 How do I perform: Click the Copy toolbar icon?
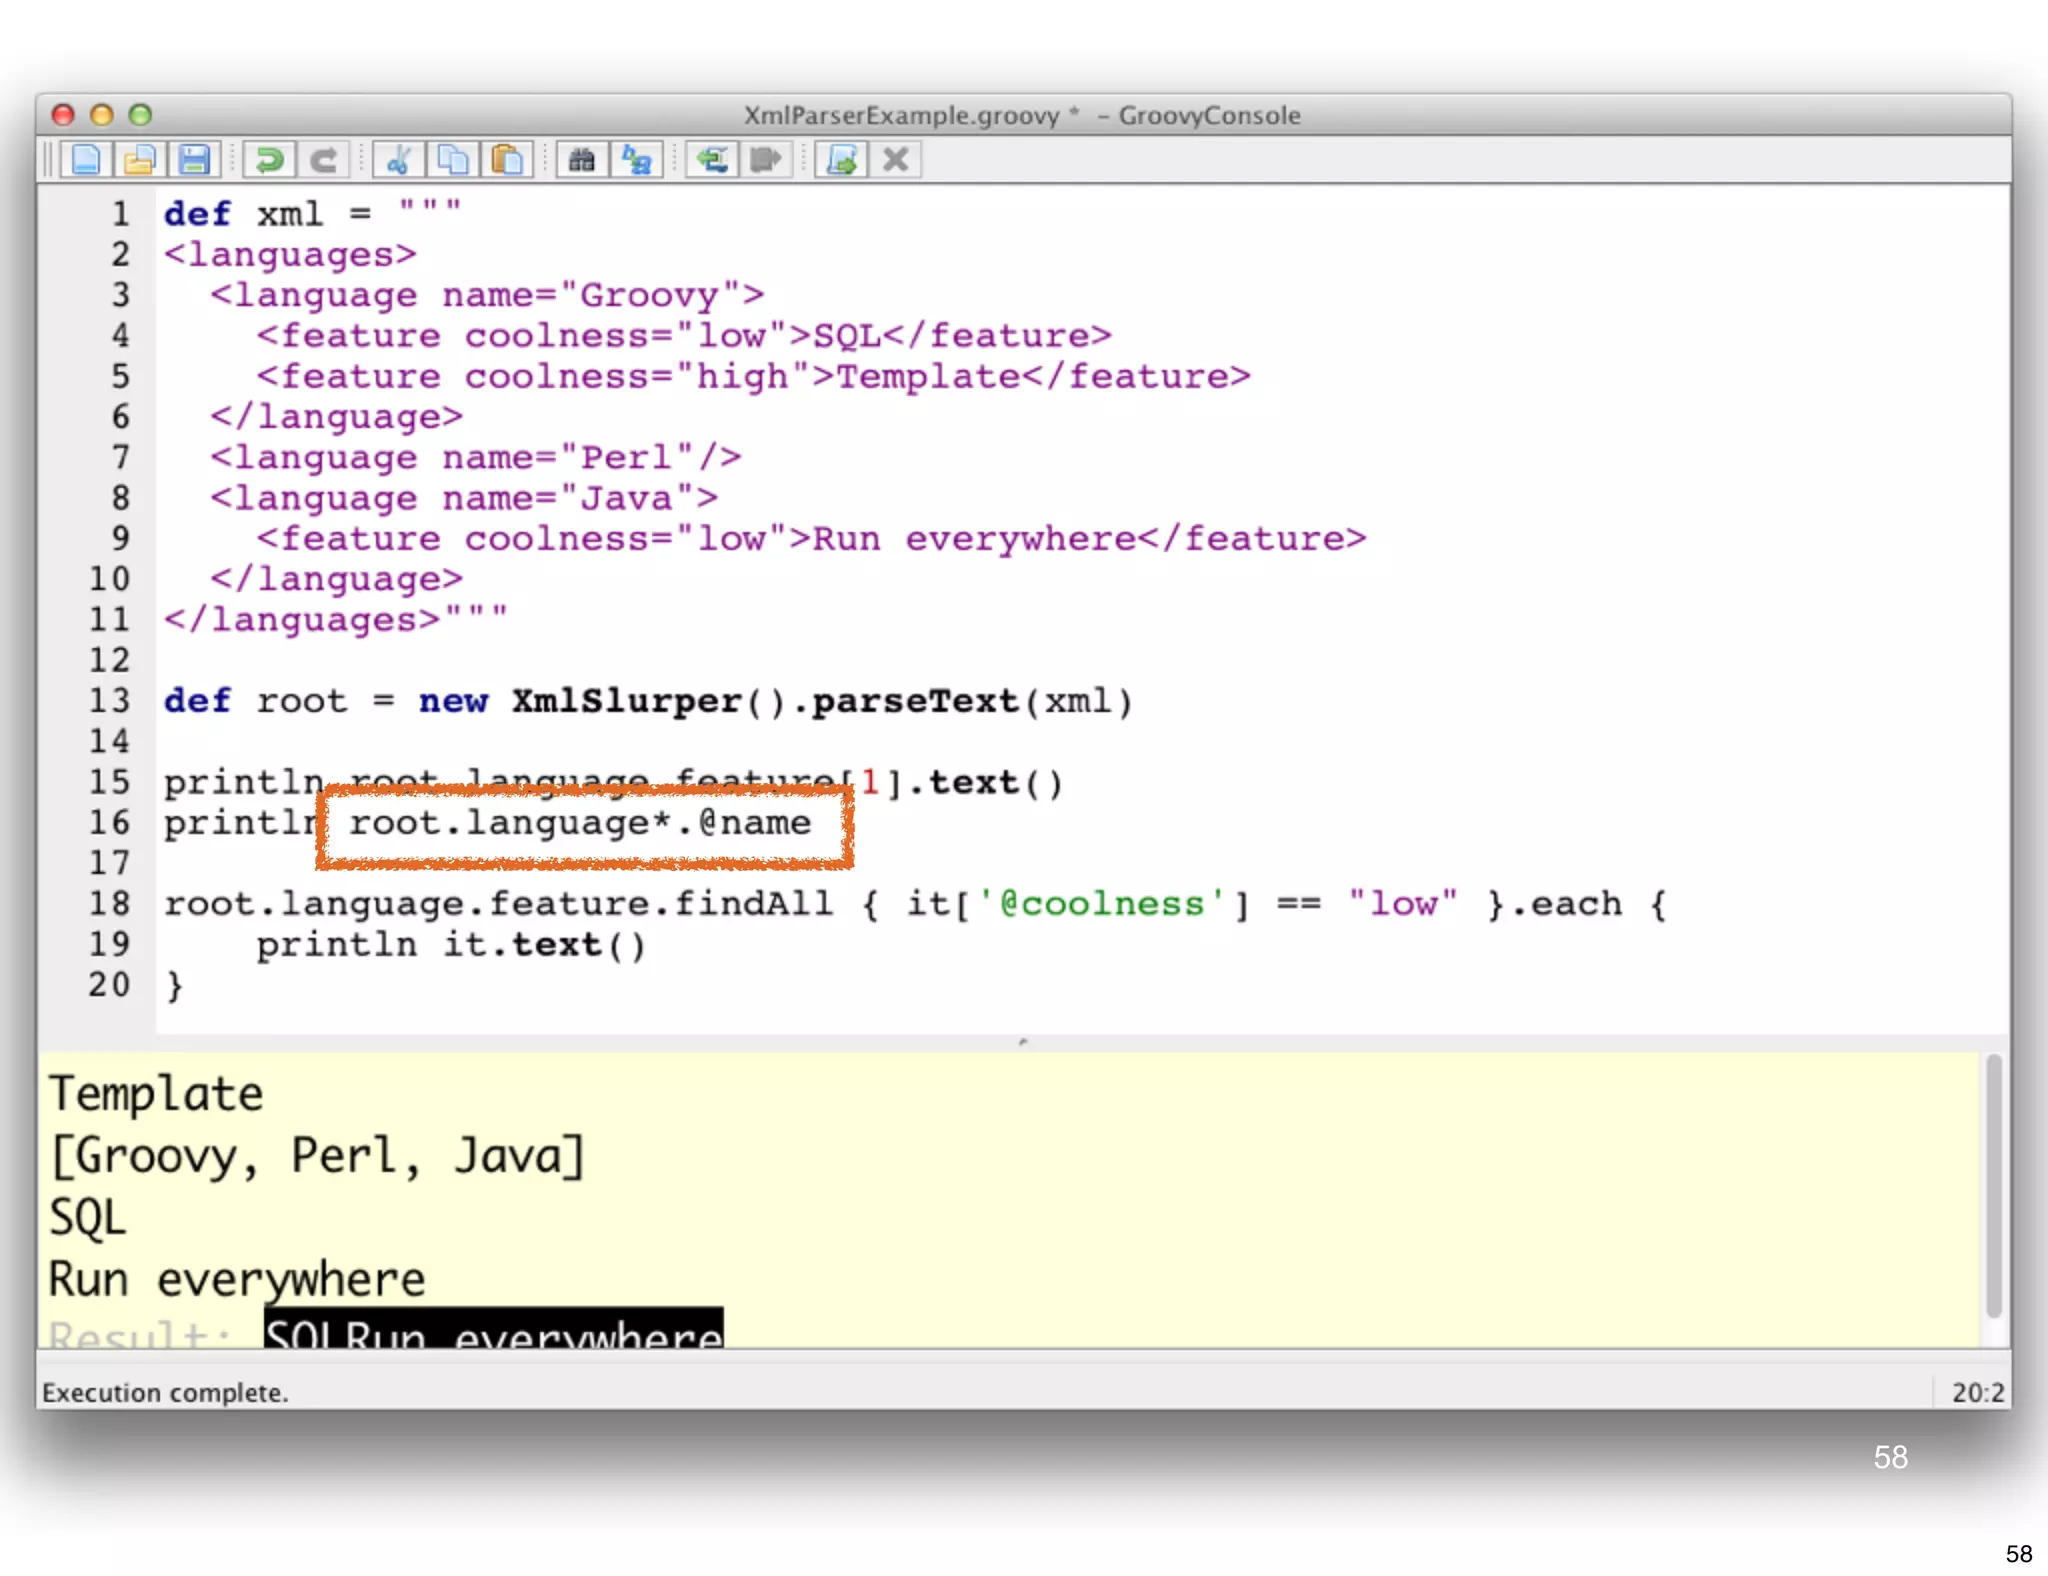pos(453,160)
